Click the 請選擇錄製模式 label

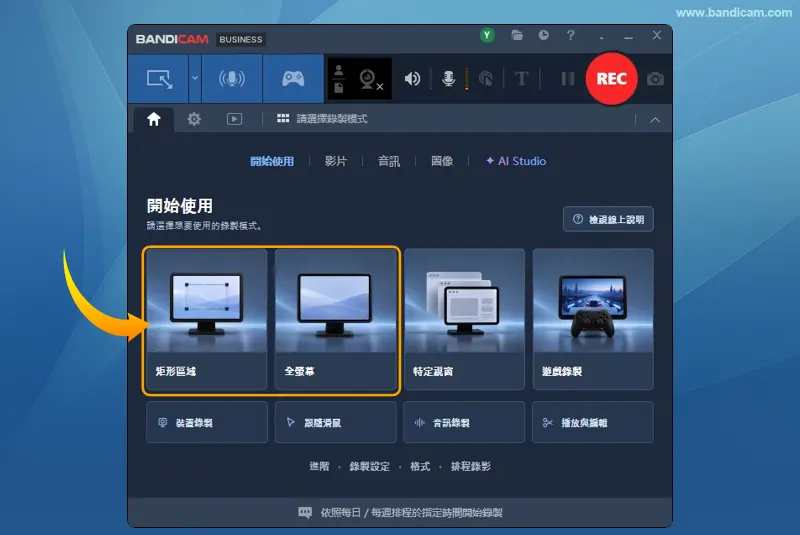click(332, 119)
